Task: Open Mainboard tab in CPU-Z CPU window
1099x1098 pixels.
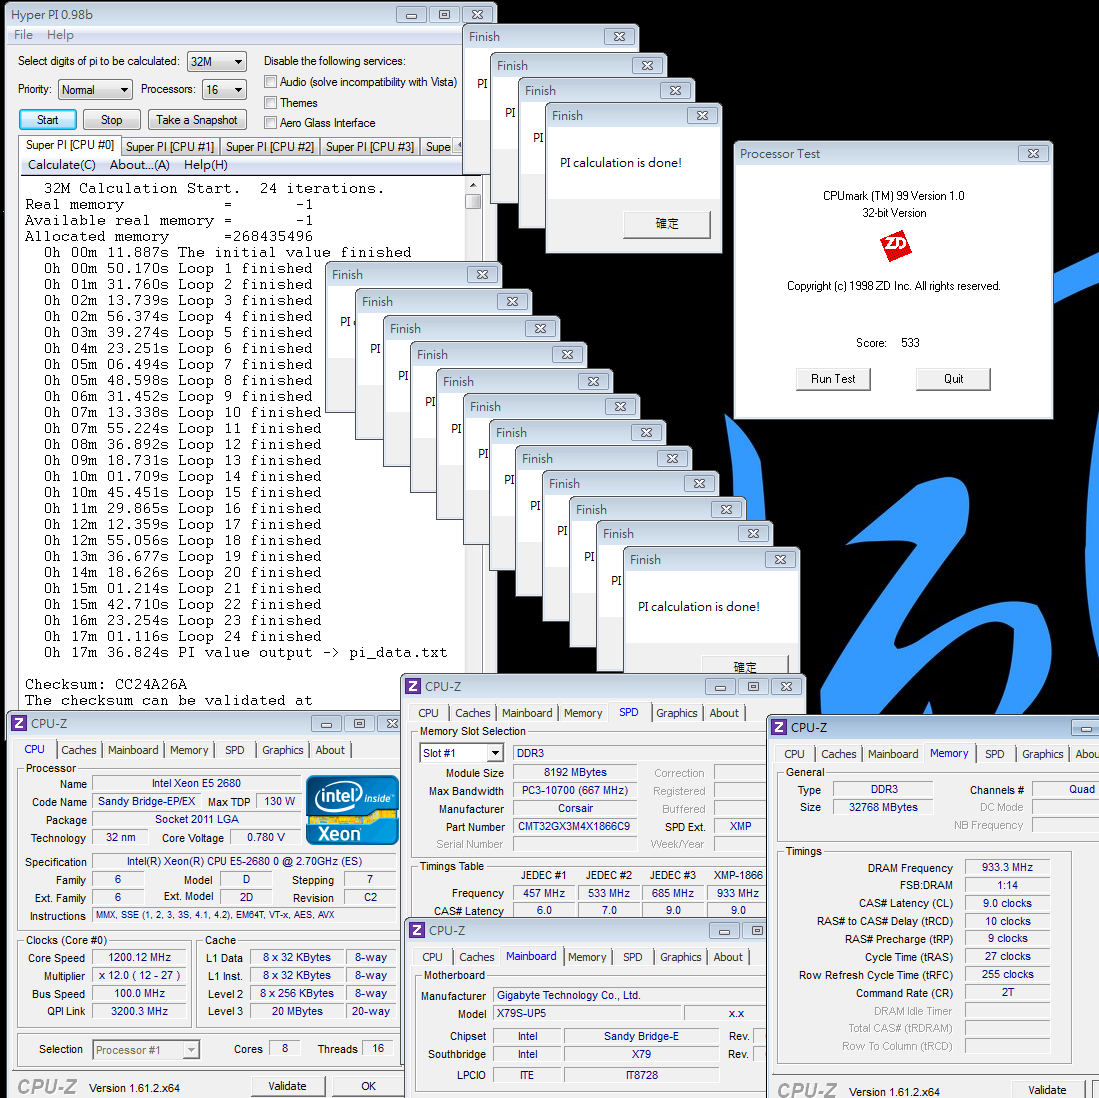Action: 133,750
